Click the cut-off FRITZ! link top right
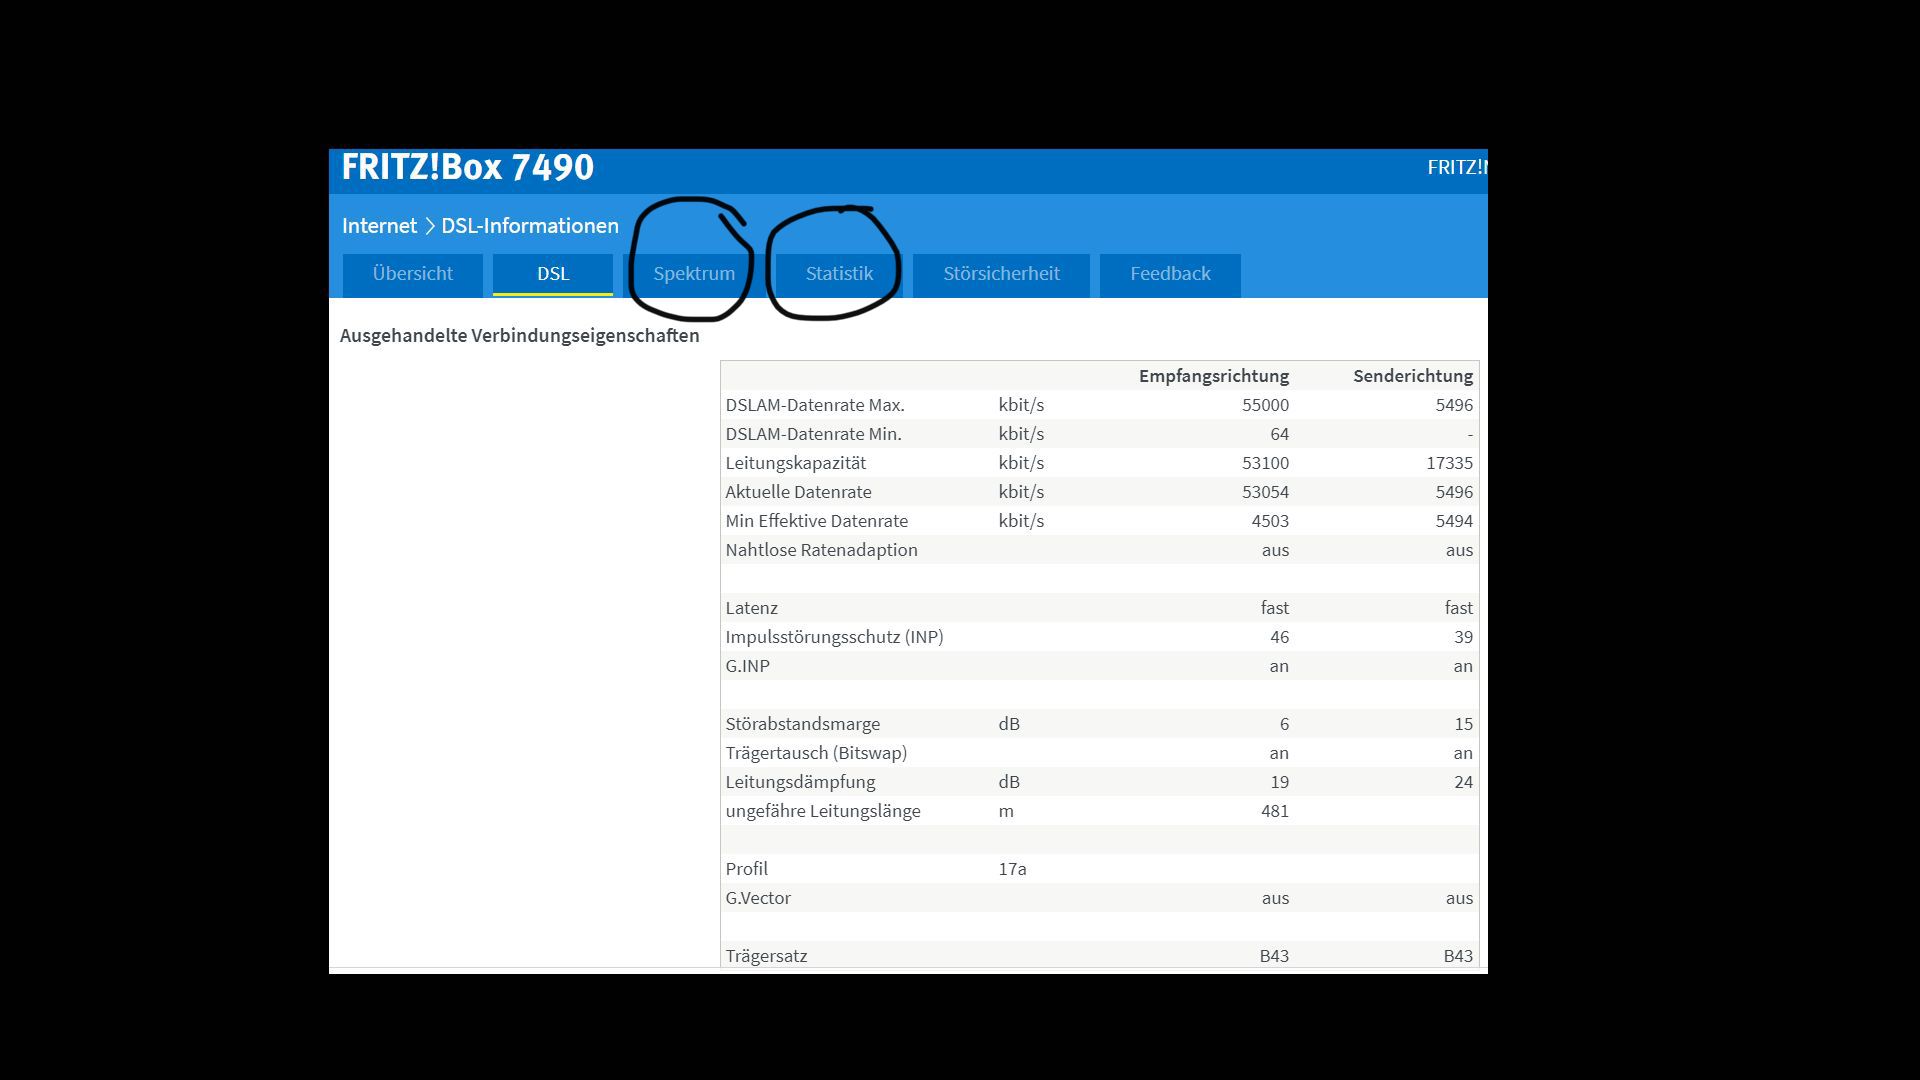 [1456, 168]
